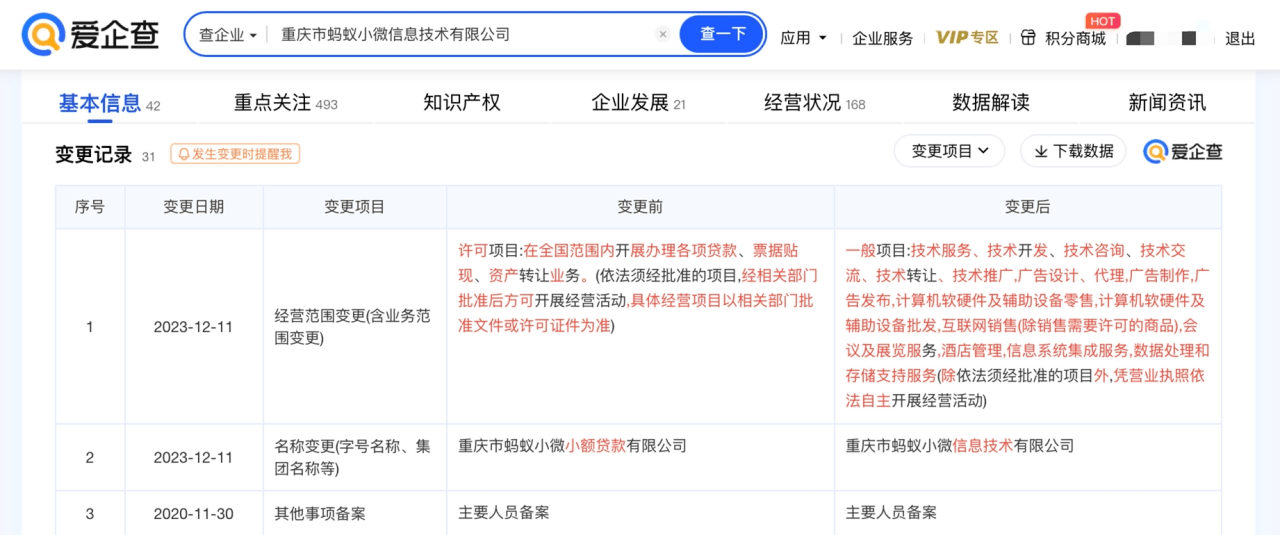Click the download arrow icon in 下载数据
Viewport: 1280px width, 535px height.
click(x=1041, y=151)
